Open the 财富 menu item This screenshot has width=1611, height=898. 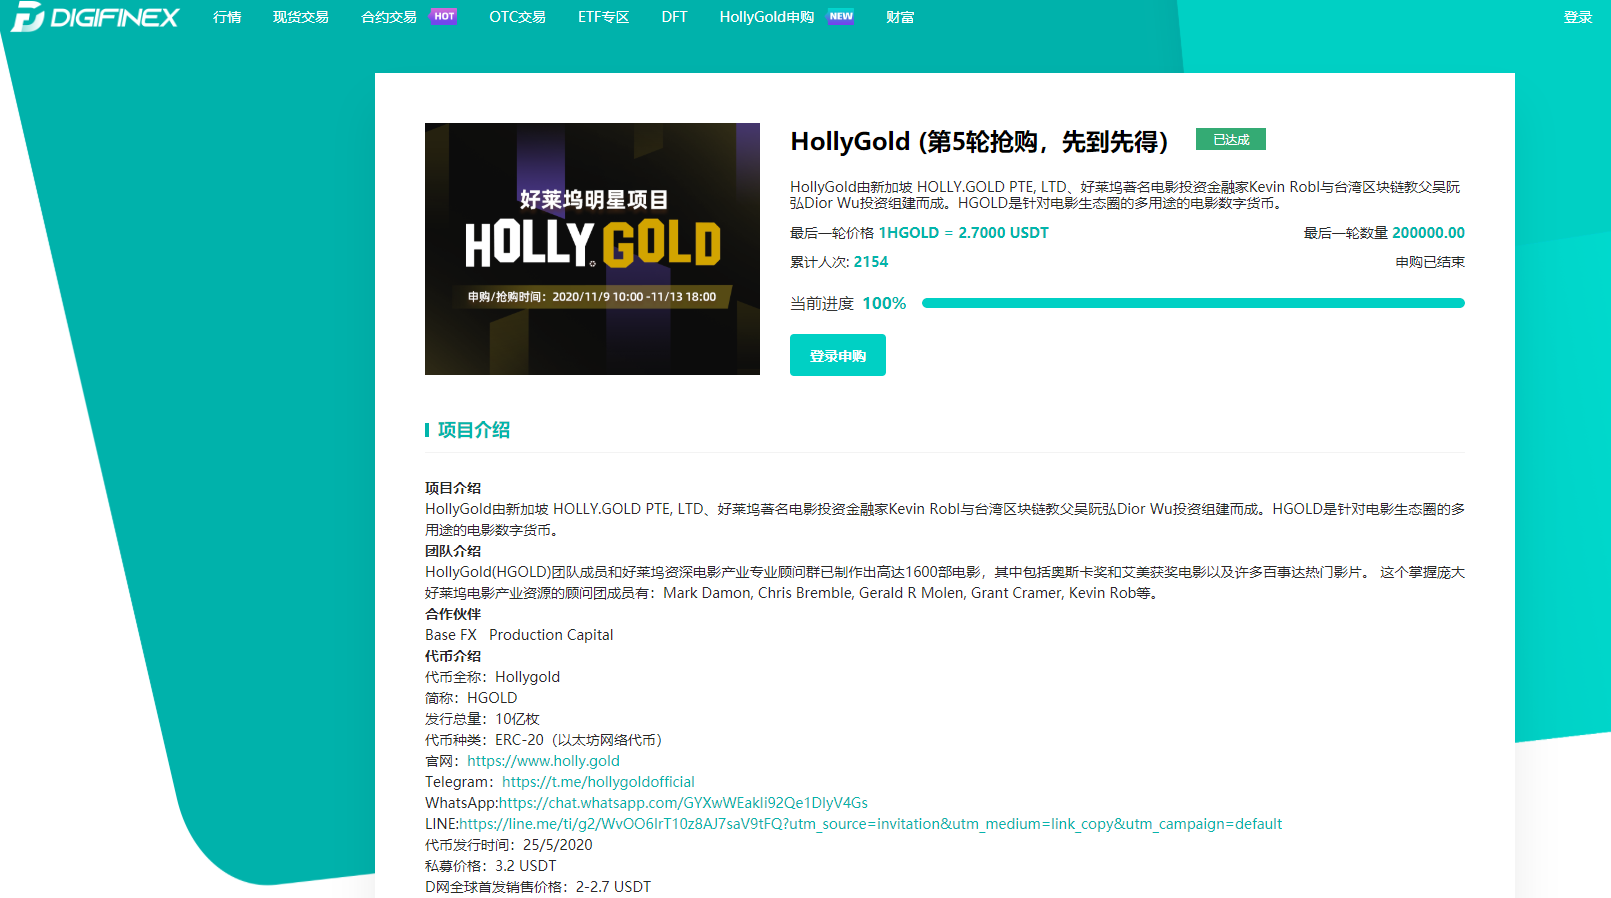900,17
